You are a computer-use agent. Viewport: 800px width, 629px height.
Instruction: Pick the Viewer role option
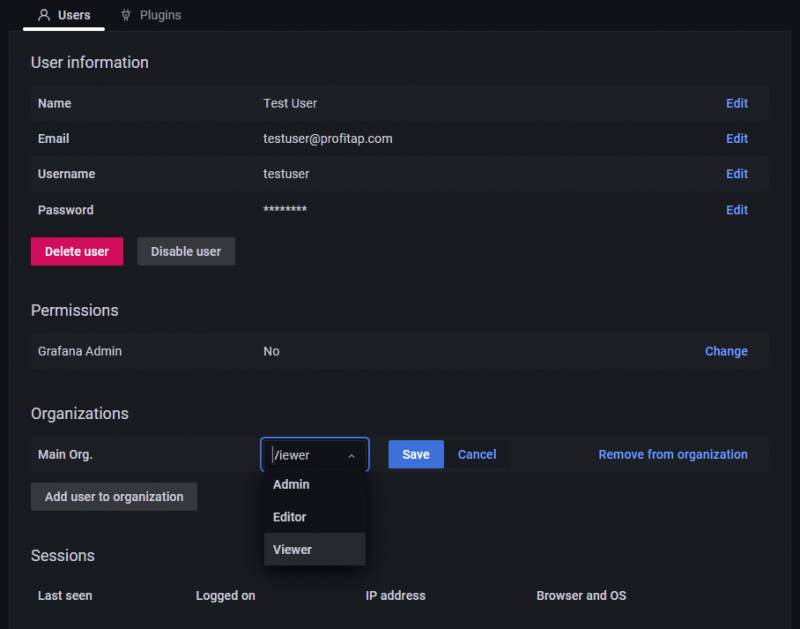292,549
